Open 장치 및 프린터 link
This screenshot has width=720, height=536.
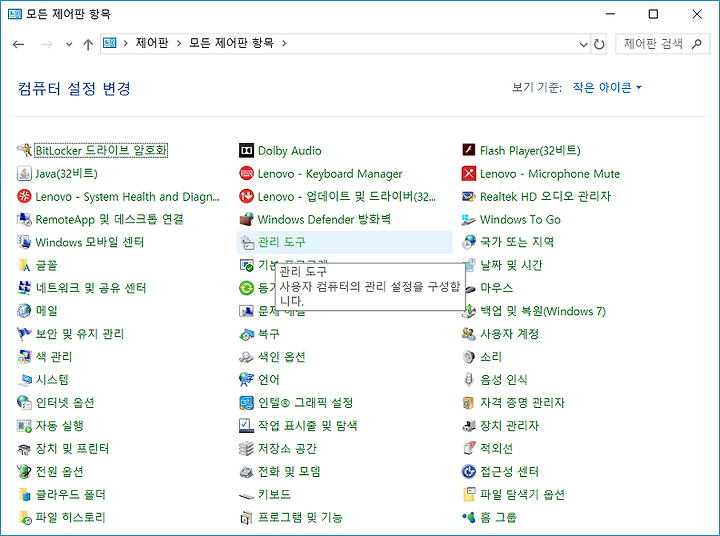tap(72, 448)
